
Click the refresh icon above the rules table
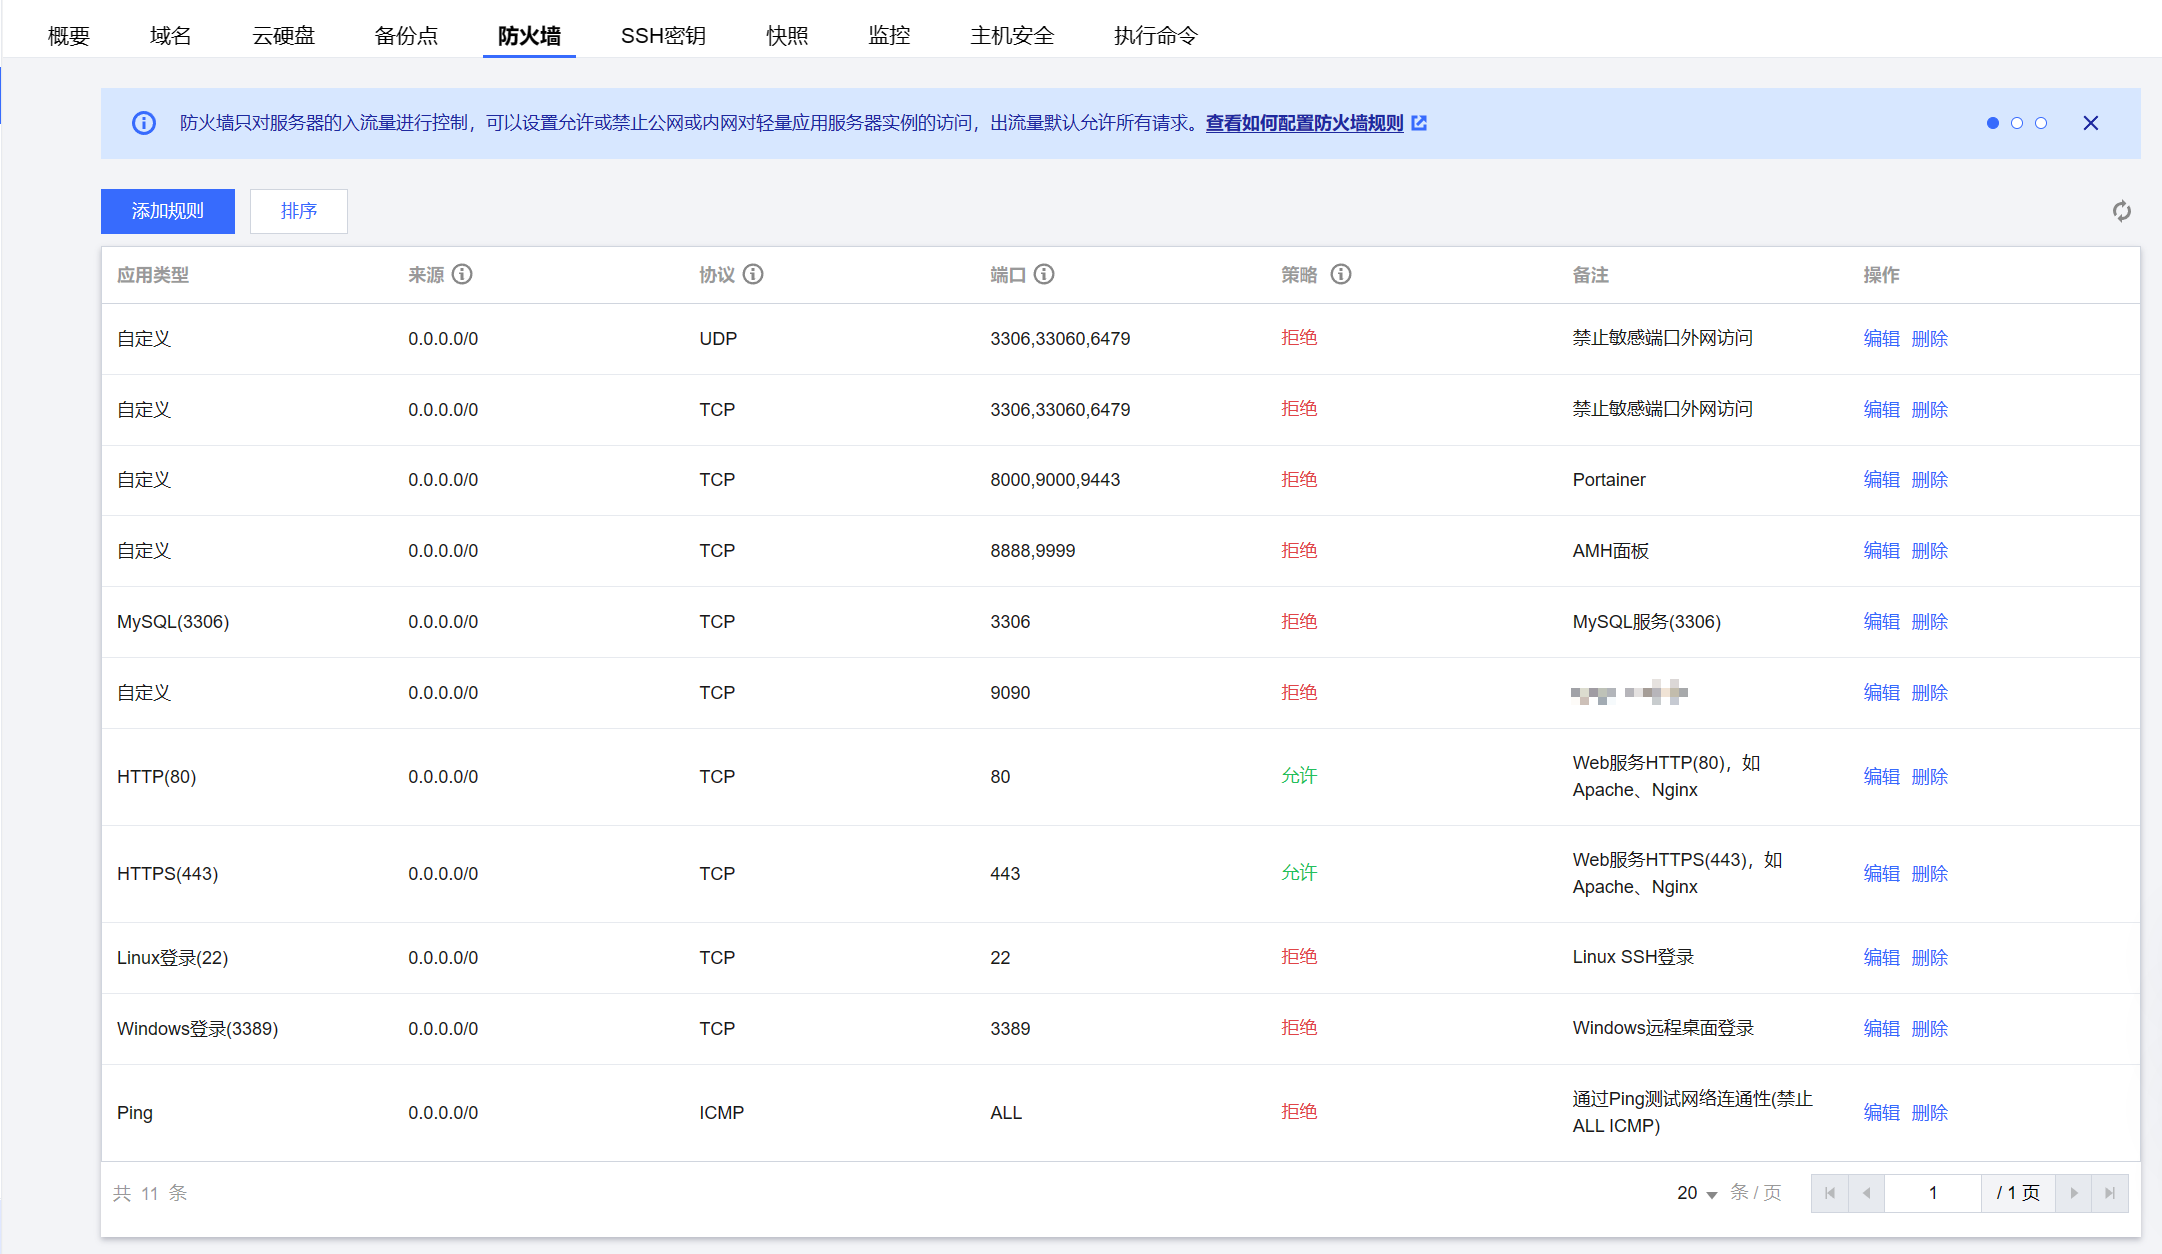pyautogui.click(x=2121, y=211)
